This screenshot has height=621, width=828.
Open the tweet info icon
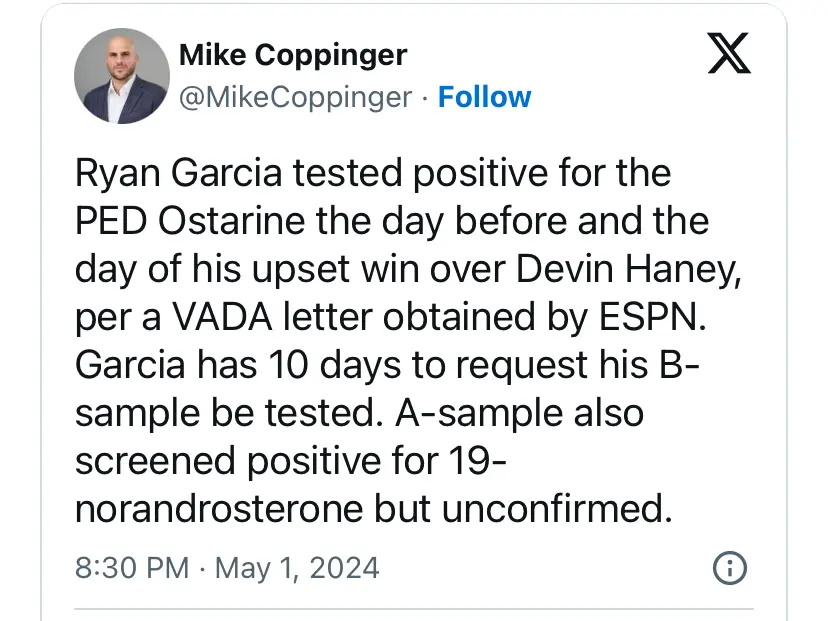pyautogui.click(x=729, y=568)
